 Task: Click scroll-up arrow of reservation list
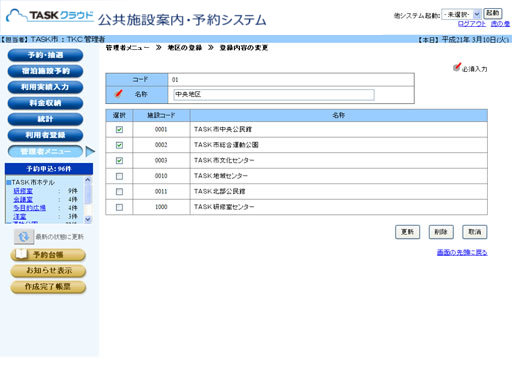point(88,180)
